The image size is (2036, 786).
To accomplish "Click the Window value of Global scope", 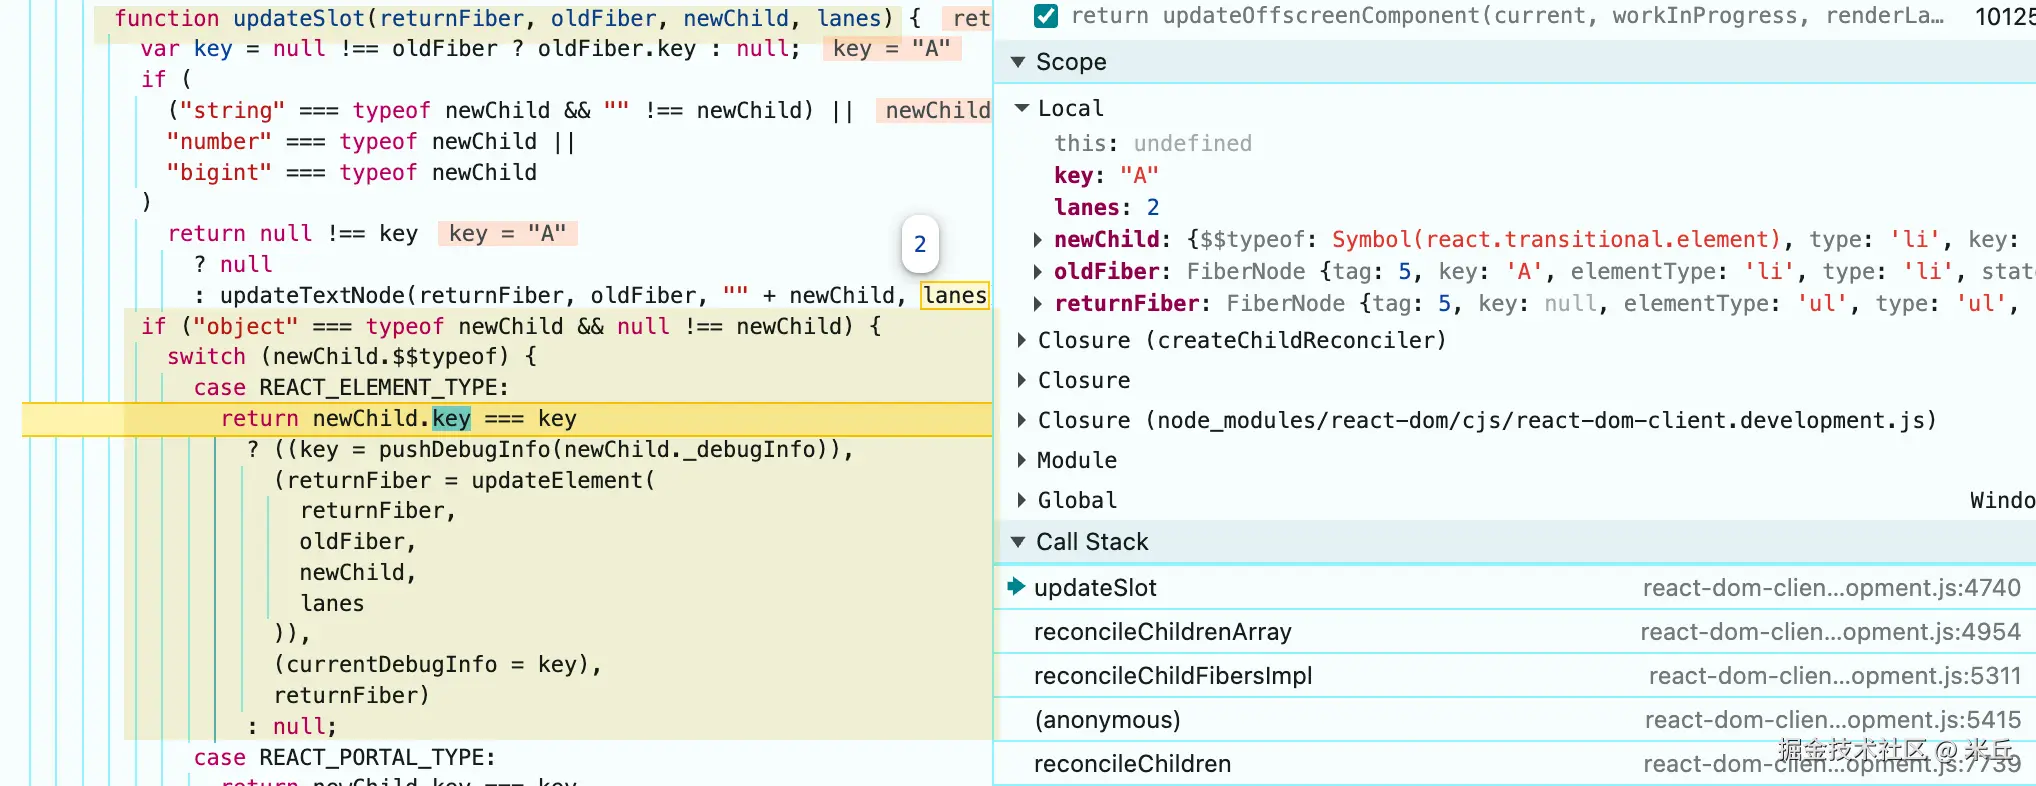I will 2002,500.
